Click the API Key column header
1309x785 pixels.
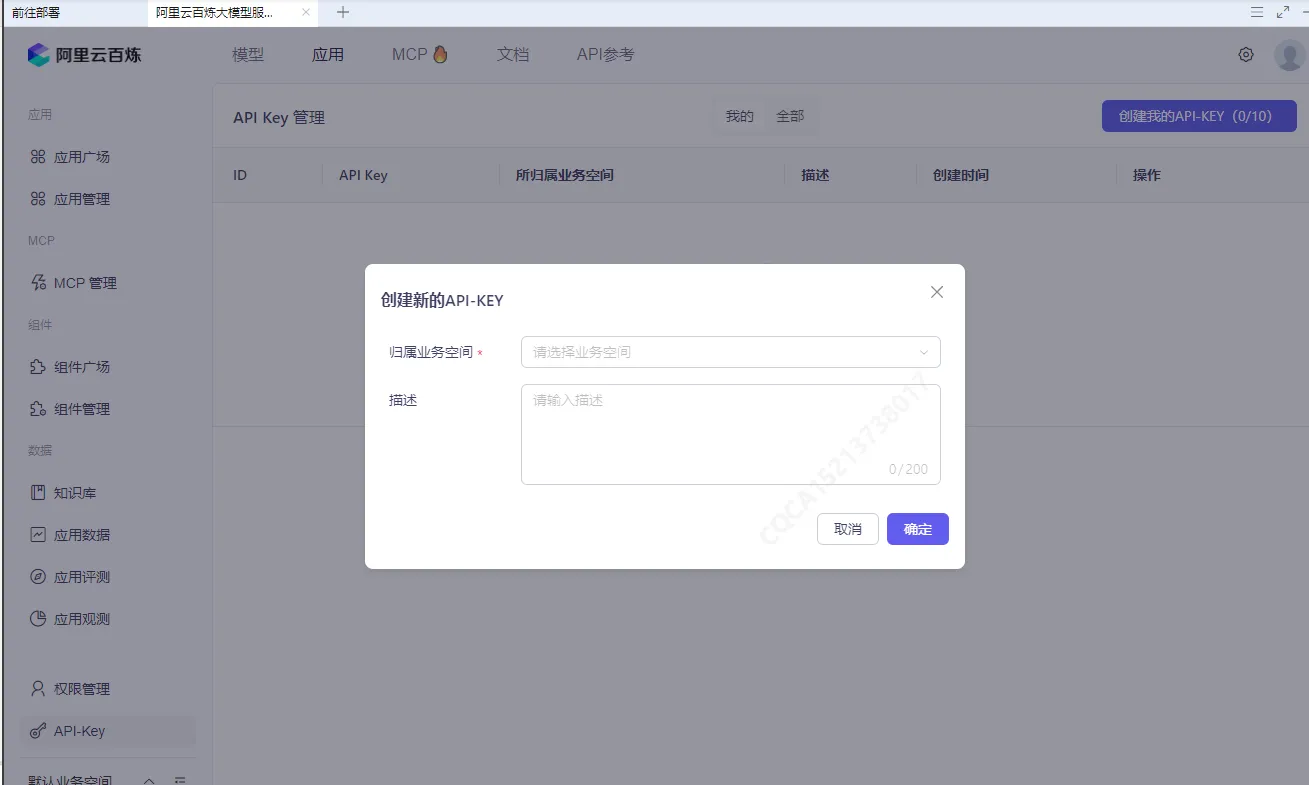point(363,175)
